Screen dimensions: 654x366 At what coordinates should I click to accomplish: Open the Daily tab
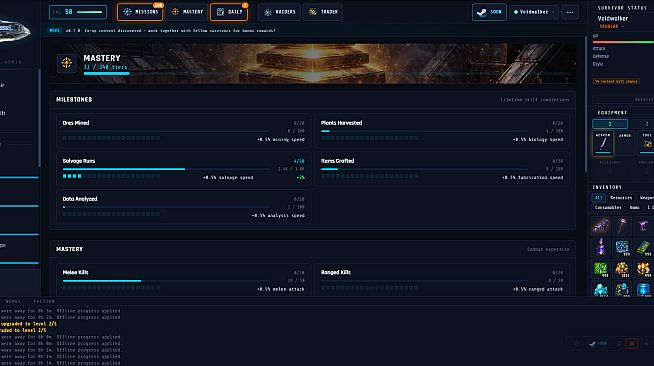pyautogui.click(x=229, y=12)
